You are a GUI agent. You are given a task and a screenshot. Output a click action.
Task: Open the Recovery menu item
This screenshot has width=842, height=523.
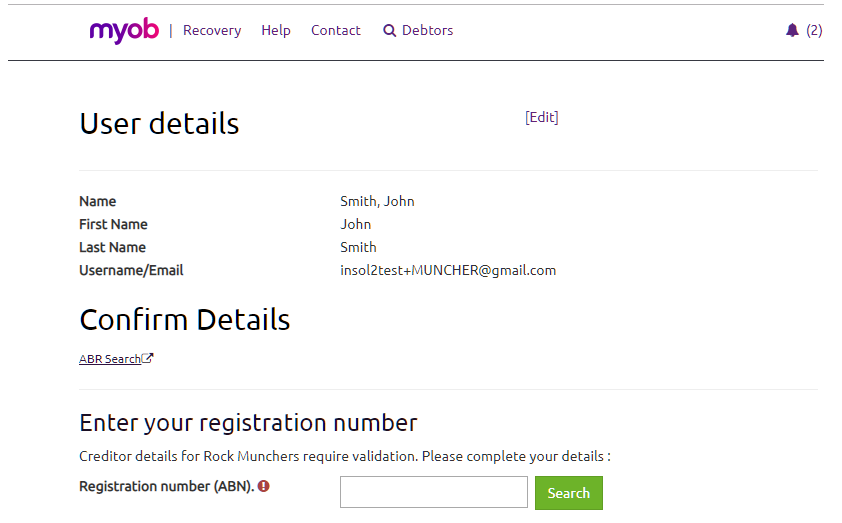tap(212, 31)
